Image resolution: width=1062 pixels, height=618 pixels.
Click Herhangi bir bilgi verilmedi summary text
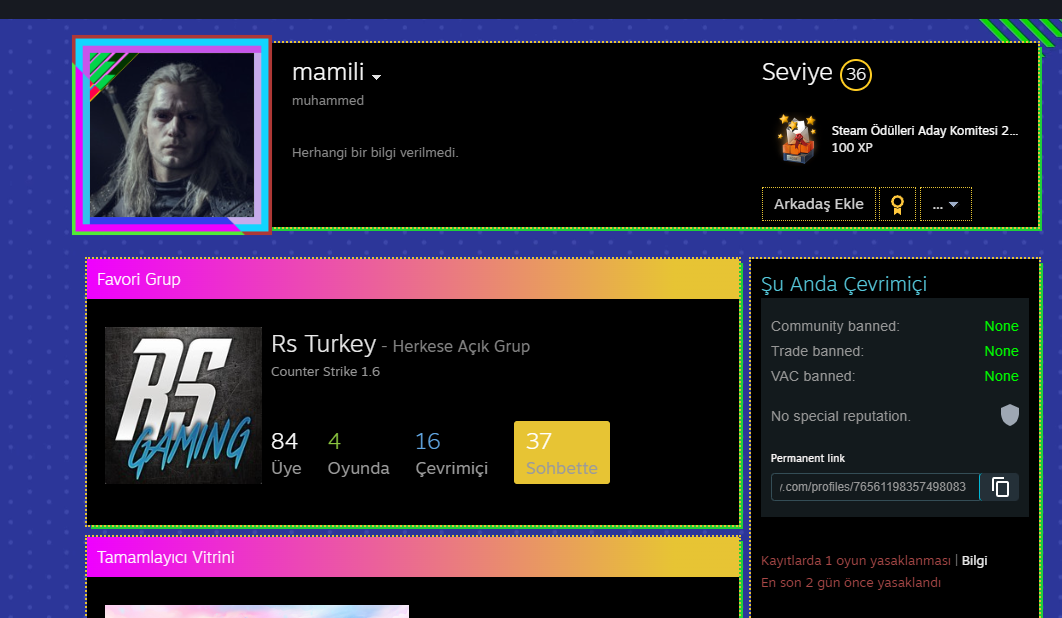click(x=375, y=152)
